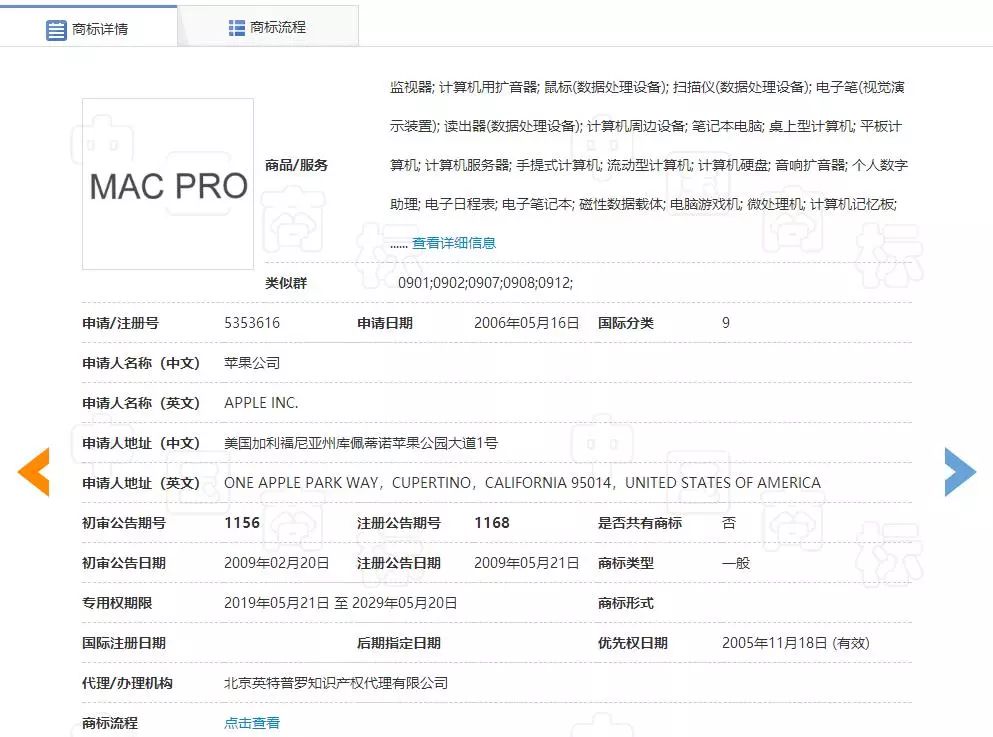Click the 优先权日期 label
Viewport: 993px width, 737px height.
click(633, 643)
